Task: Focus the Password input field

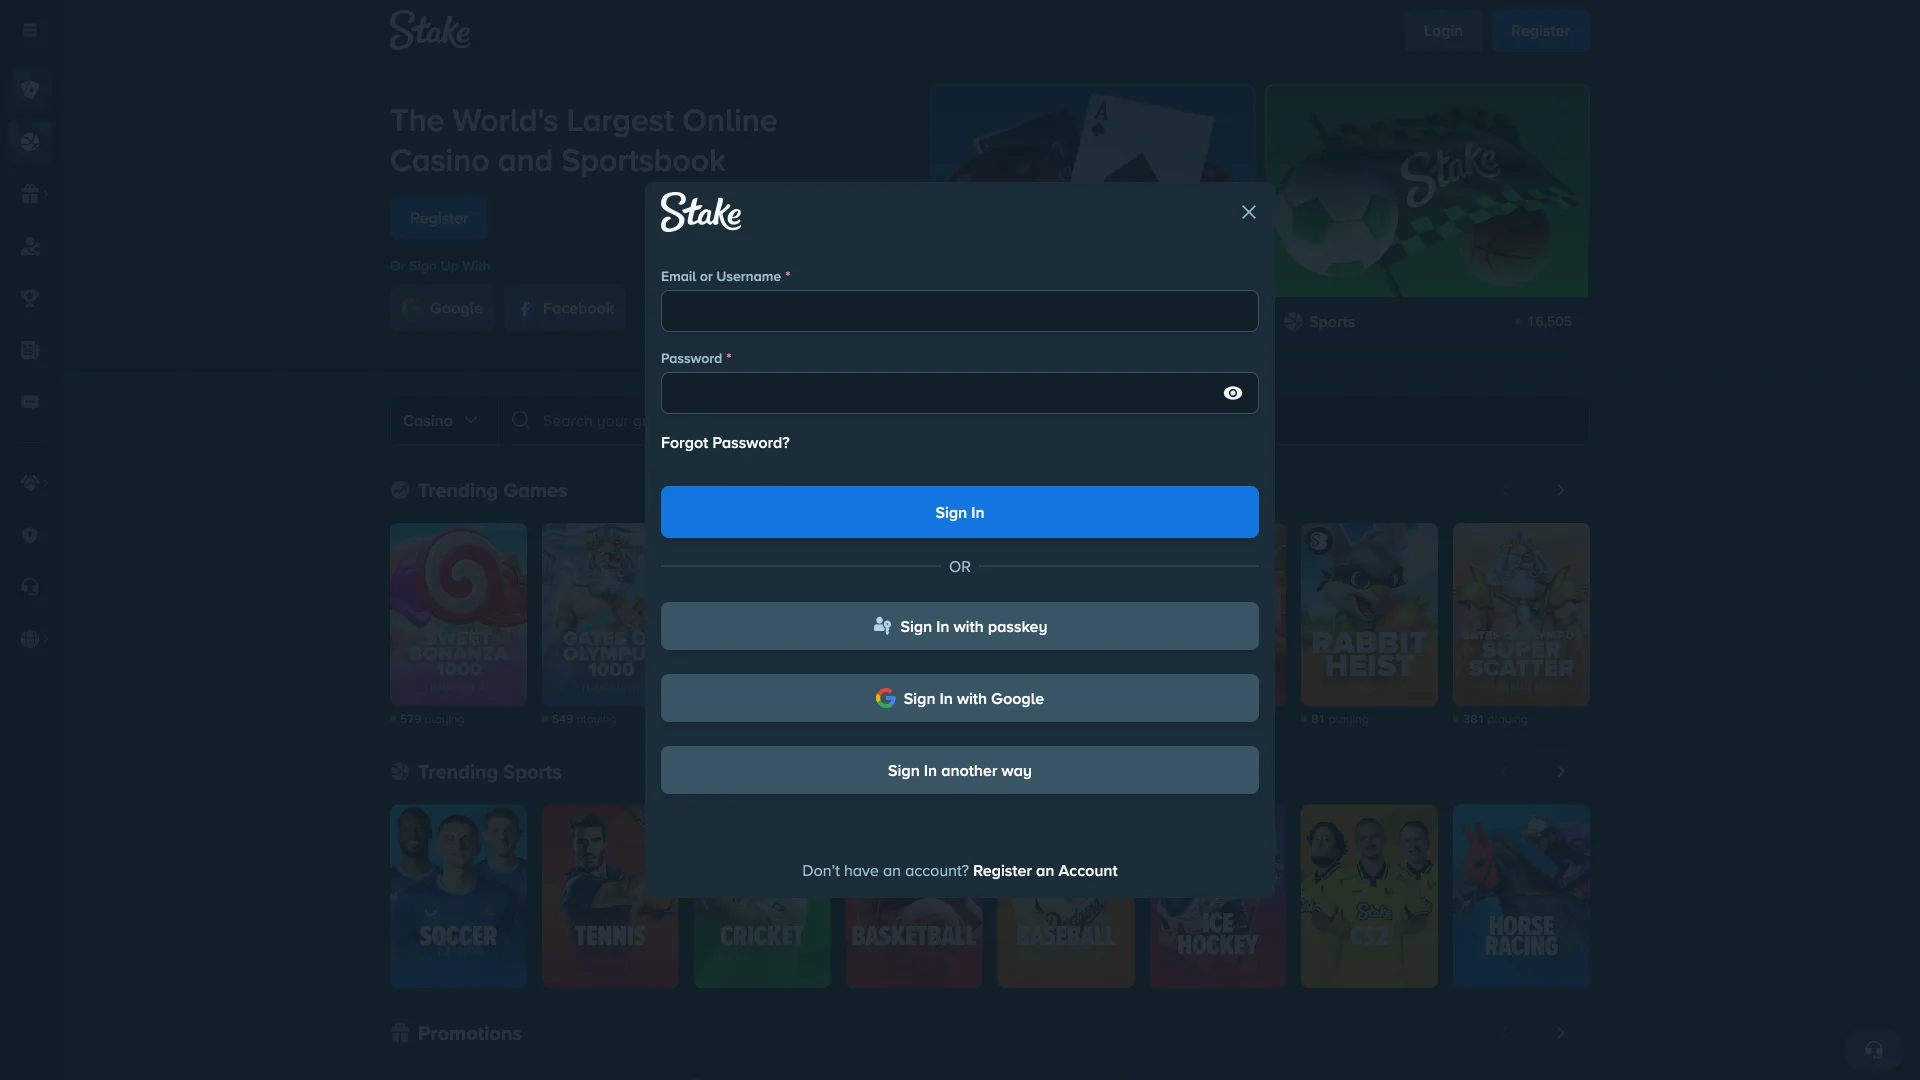Action: [939, 393]
